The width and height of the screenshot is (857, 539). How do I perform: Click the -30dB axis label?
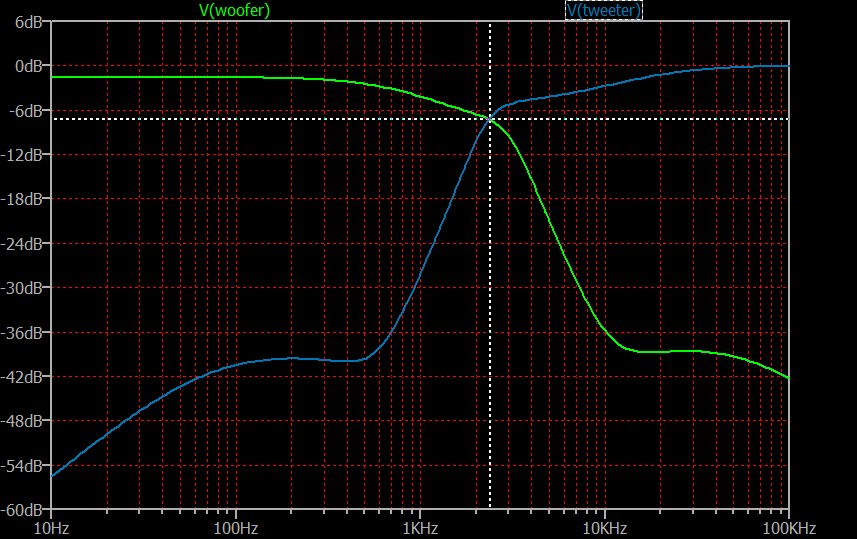coord(22,288)
